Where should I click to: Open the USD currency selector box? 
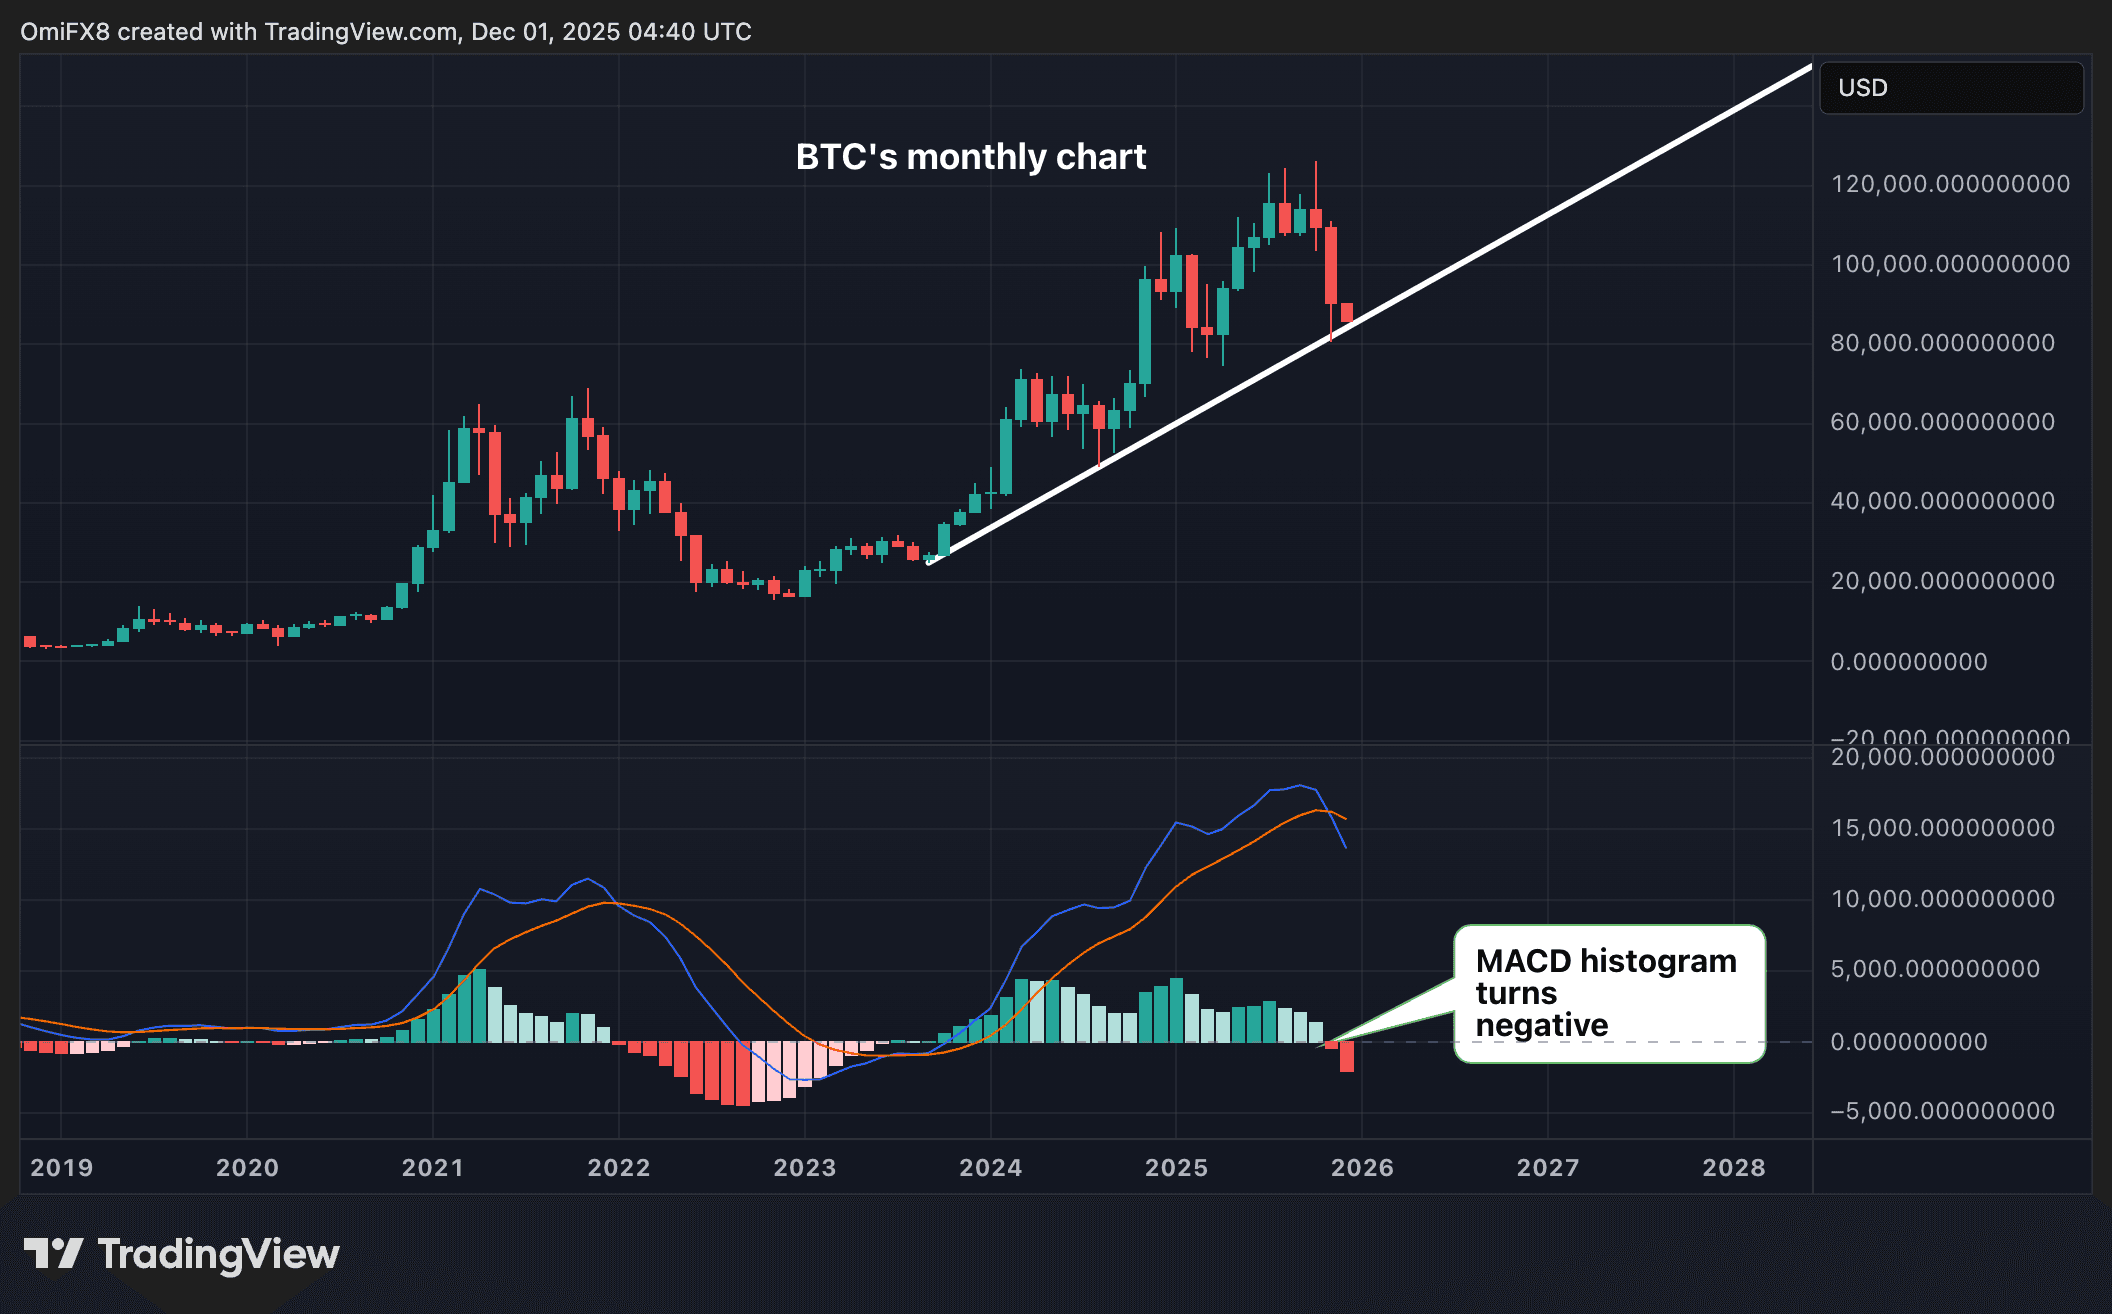1951,88
